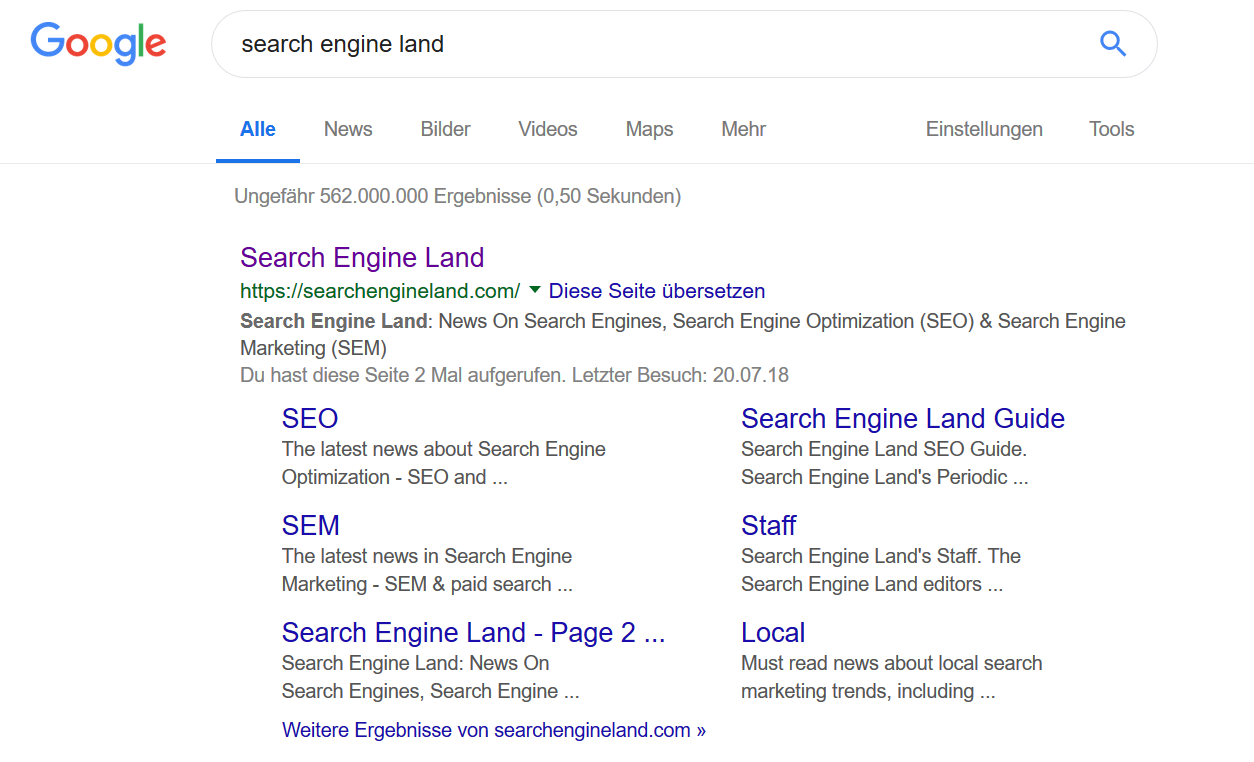
Task: Click the blue search magnifier icon
Action: point(1112,44)
